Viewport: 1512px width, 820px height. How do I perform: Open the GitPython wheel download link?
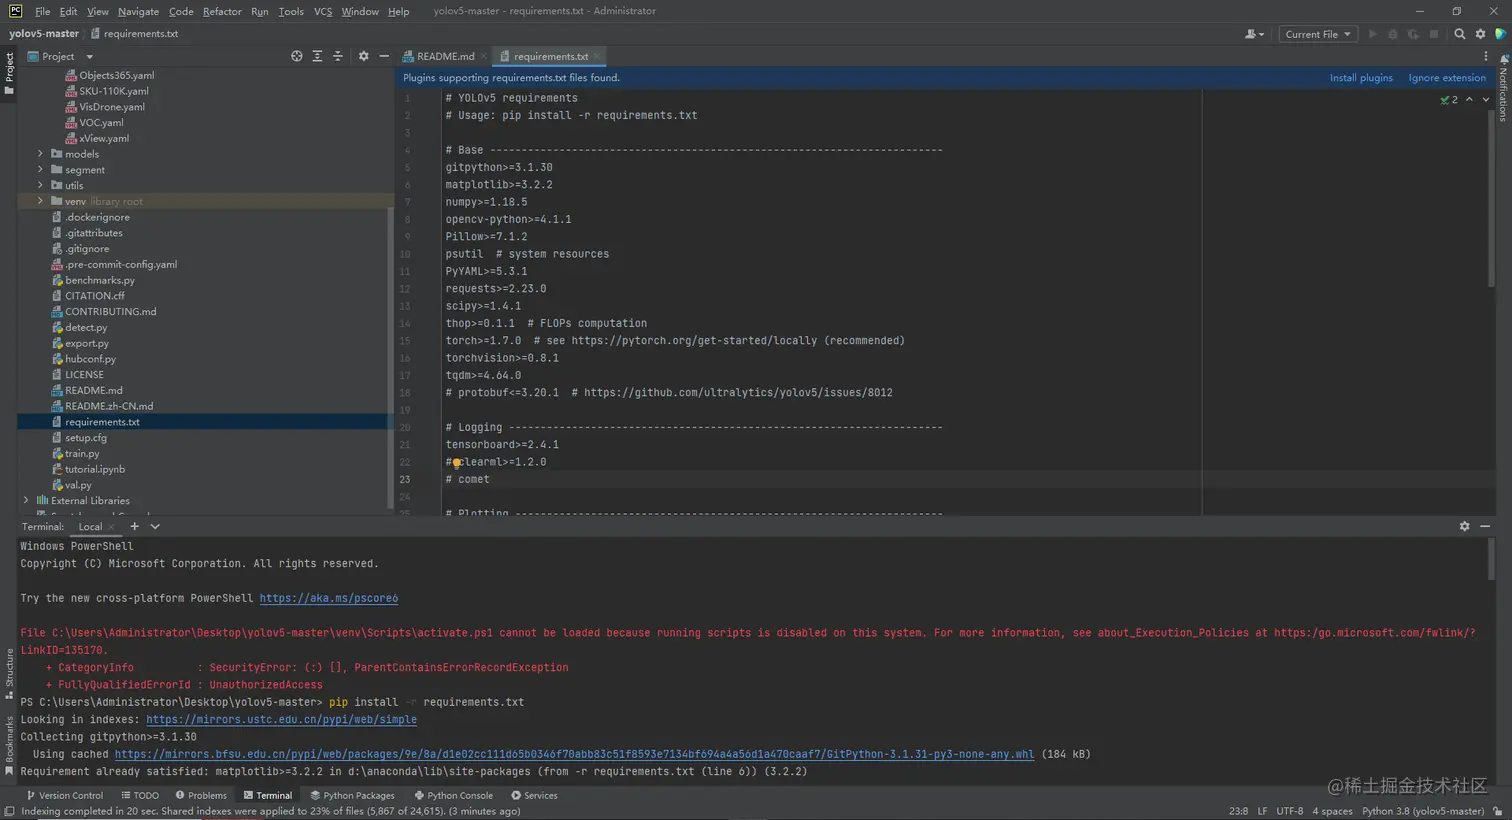pos(574,754)
